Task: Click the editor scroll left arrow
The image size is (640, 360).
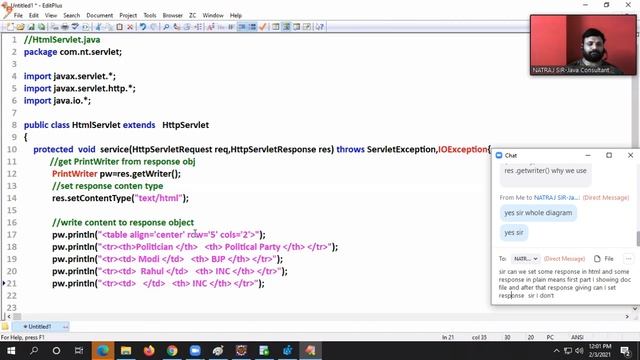Action: [9, 316]
